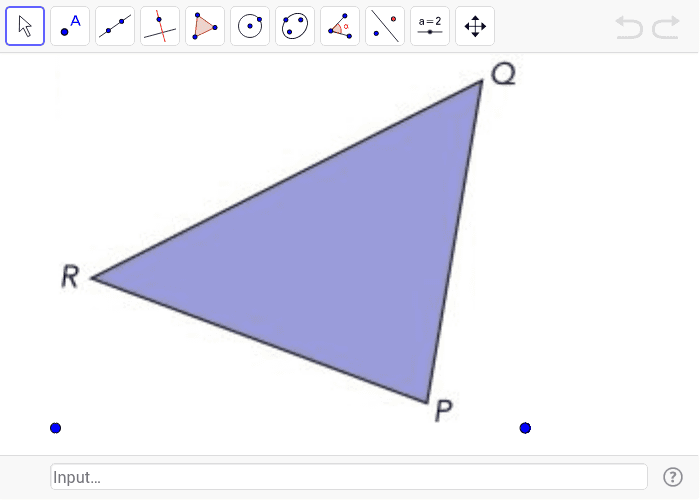
Task: Select Move Graphics View tool
Action: pos(475,26)
